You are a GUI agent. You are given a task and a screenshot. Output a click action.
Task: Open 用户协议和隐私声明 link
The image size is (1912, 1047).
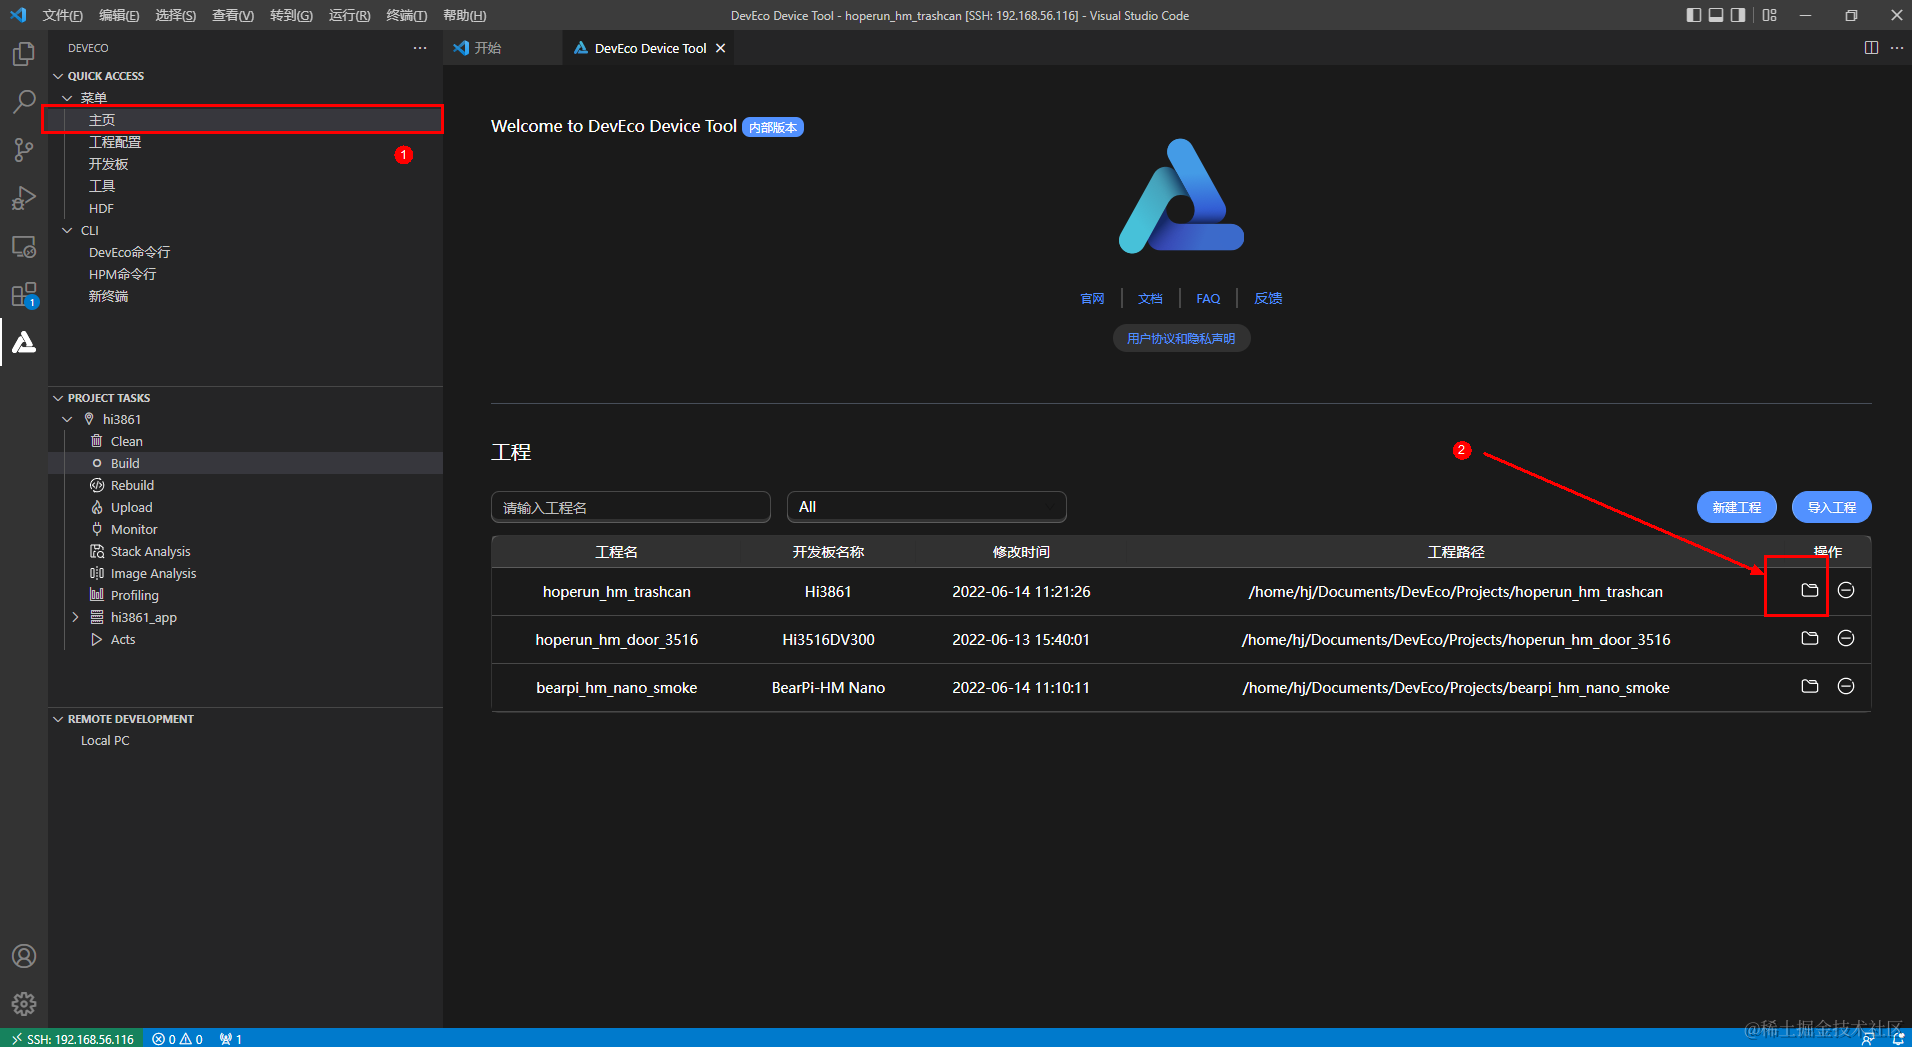pyautogui.click(x=1181, y=338)
